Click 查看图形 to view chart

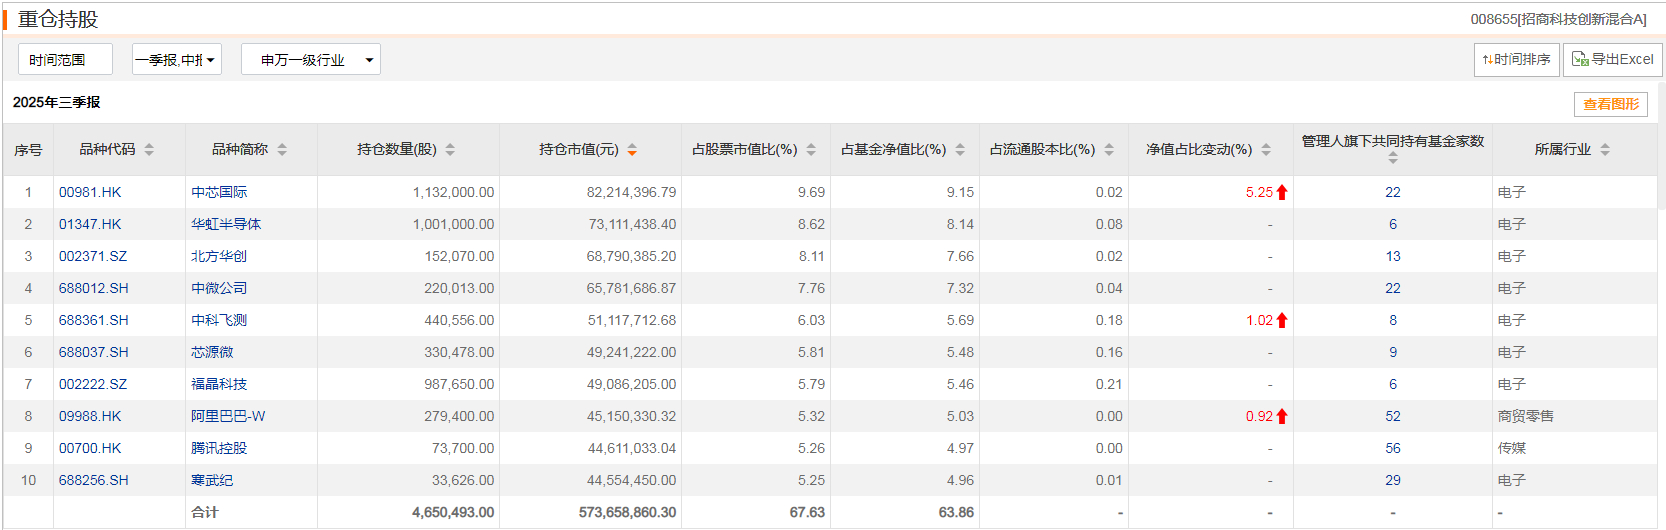tap(1610, 104)
